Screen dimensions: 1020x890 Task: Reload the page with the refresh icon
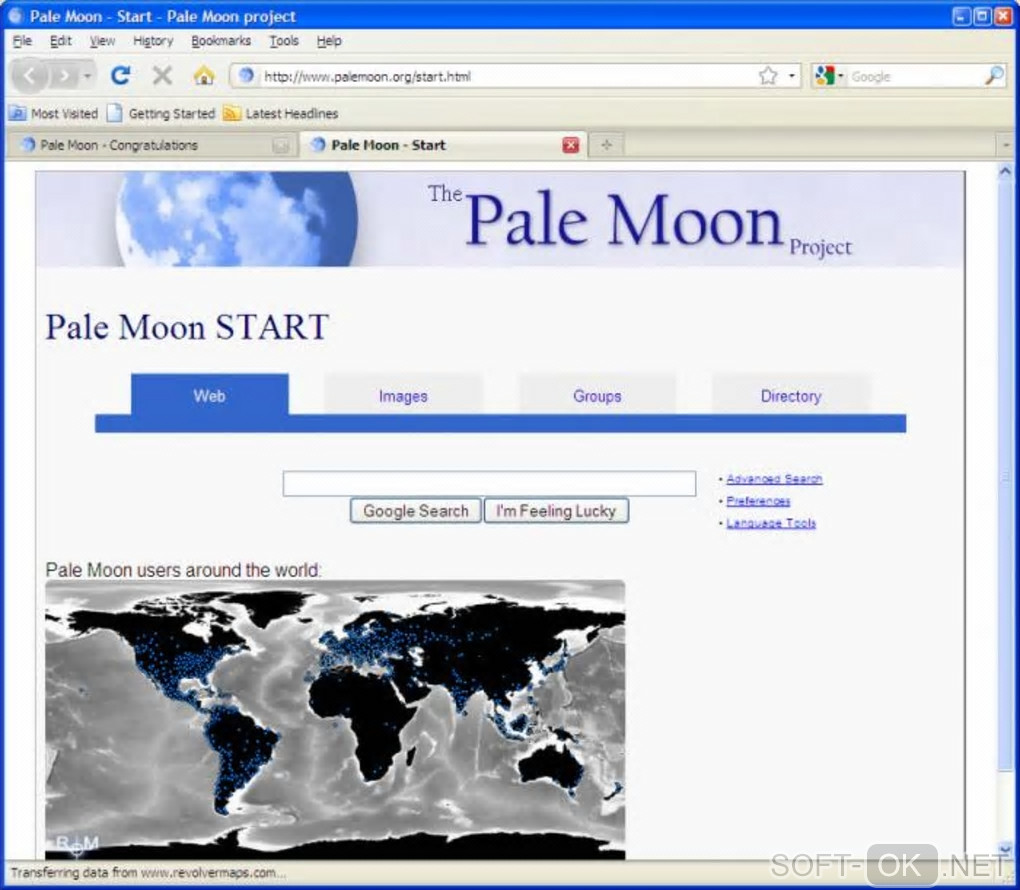tap(120, 76)
